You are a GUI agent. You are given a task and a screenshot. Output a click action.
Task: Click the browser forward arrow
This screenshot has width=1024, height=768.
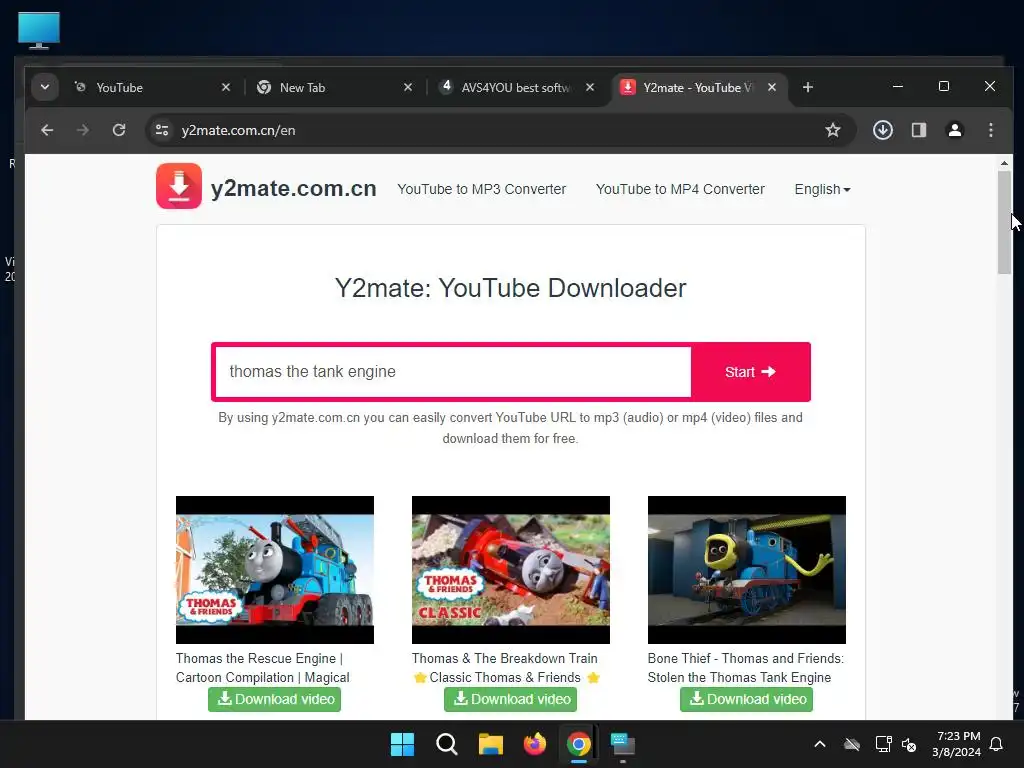[x=82, y=130]
